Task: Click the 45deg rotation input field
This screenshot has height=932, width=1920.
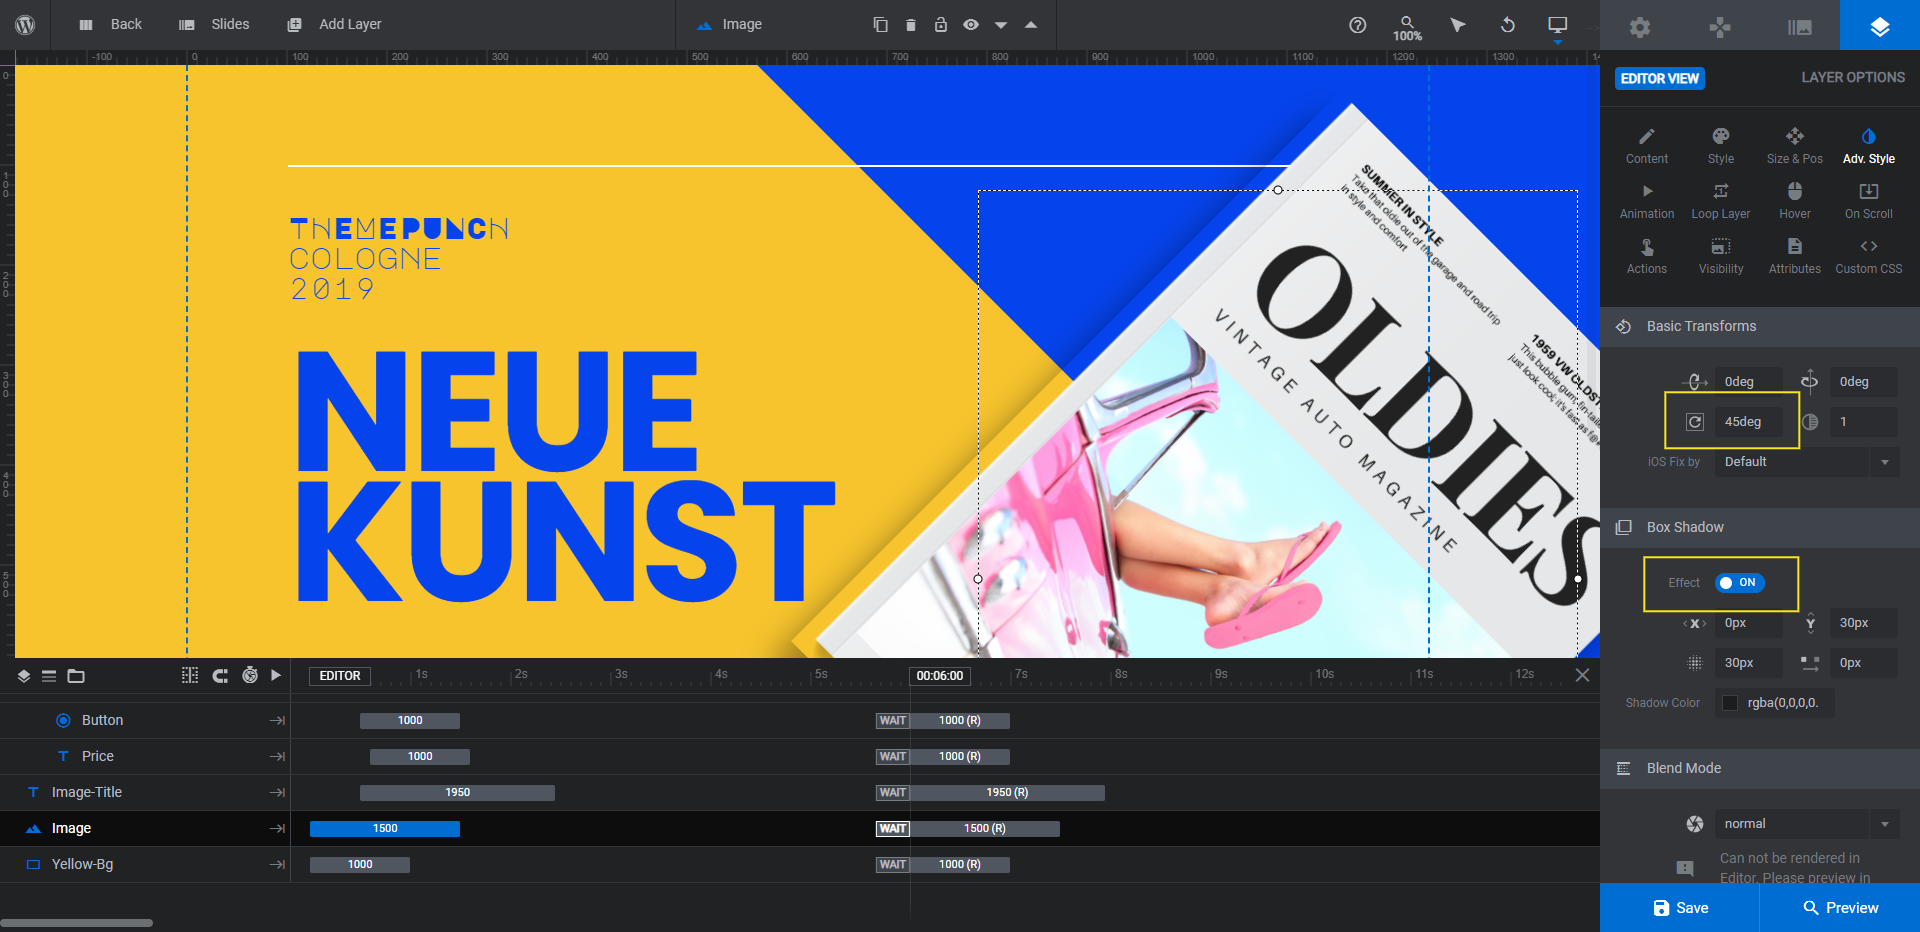Action: pyautogui.click(x=1750, y=422)
